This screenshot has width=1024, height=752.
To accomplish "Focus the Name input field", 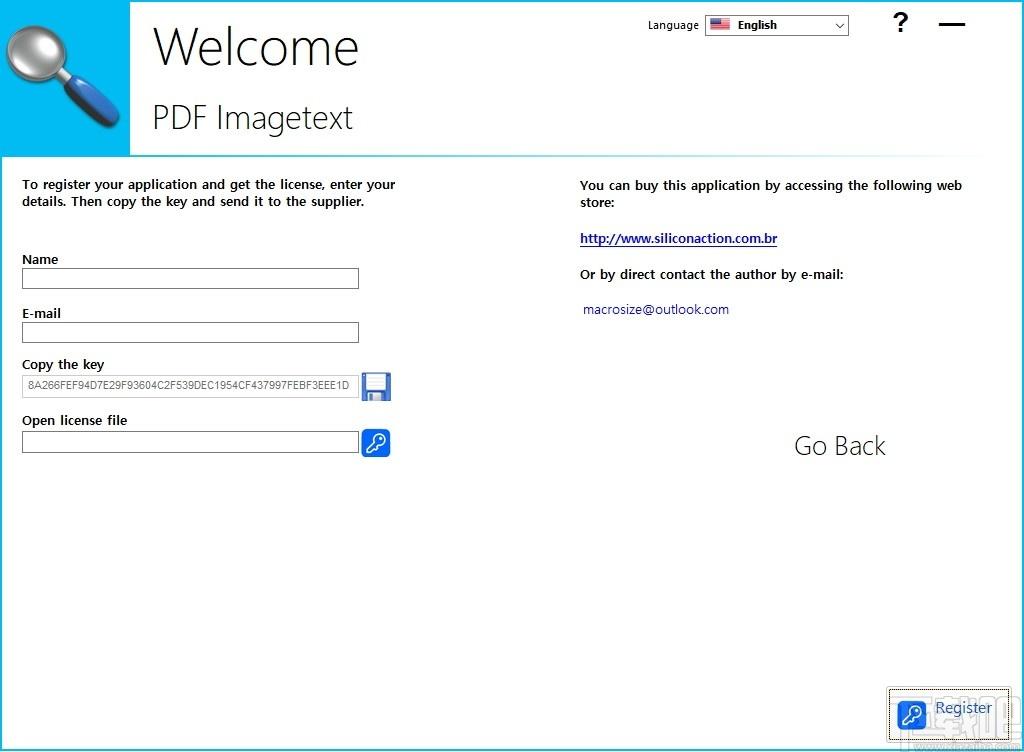I will (190, 279).
